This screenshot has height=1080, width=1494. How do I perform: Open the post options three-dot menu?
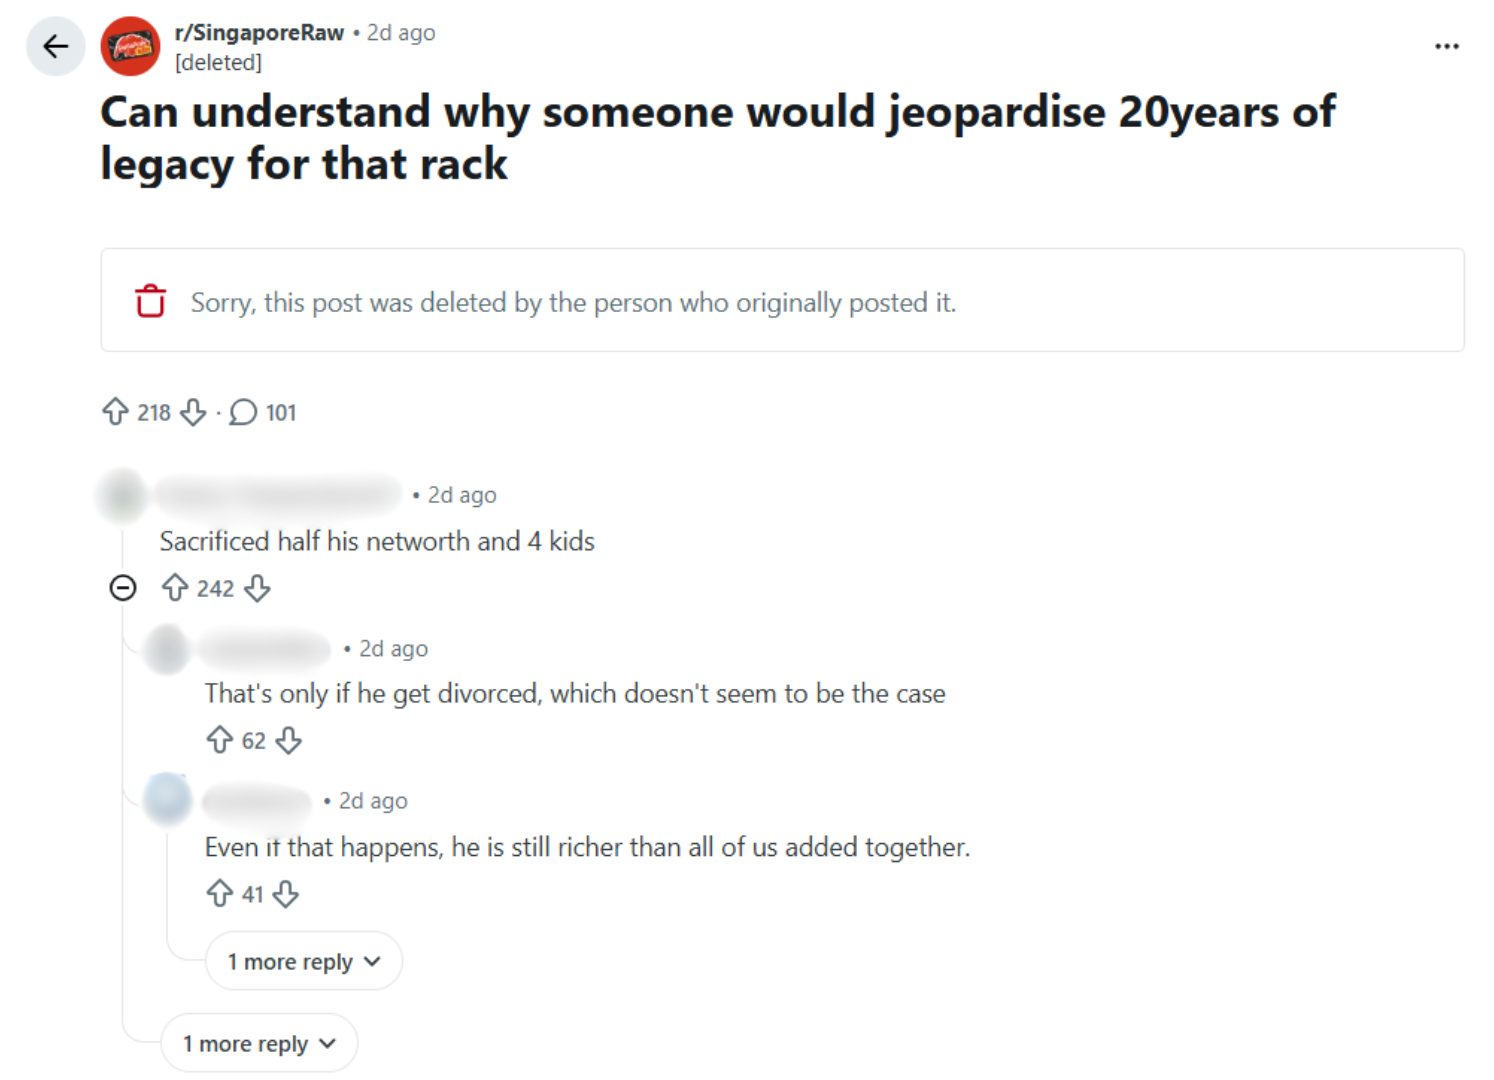1446,46
